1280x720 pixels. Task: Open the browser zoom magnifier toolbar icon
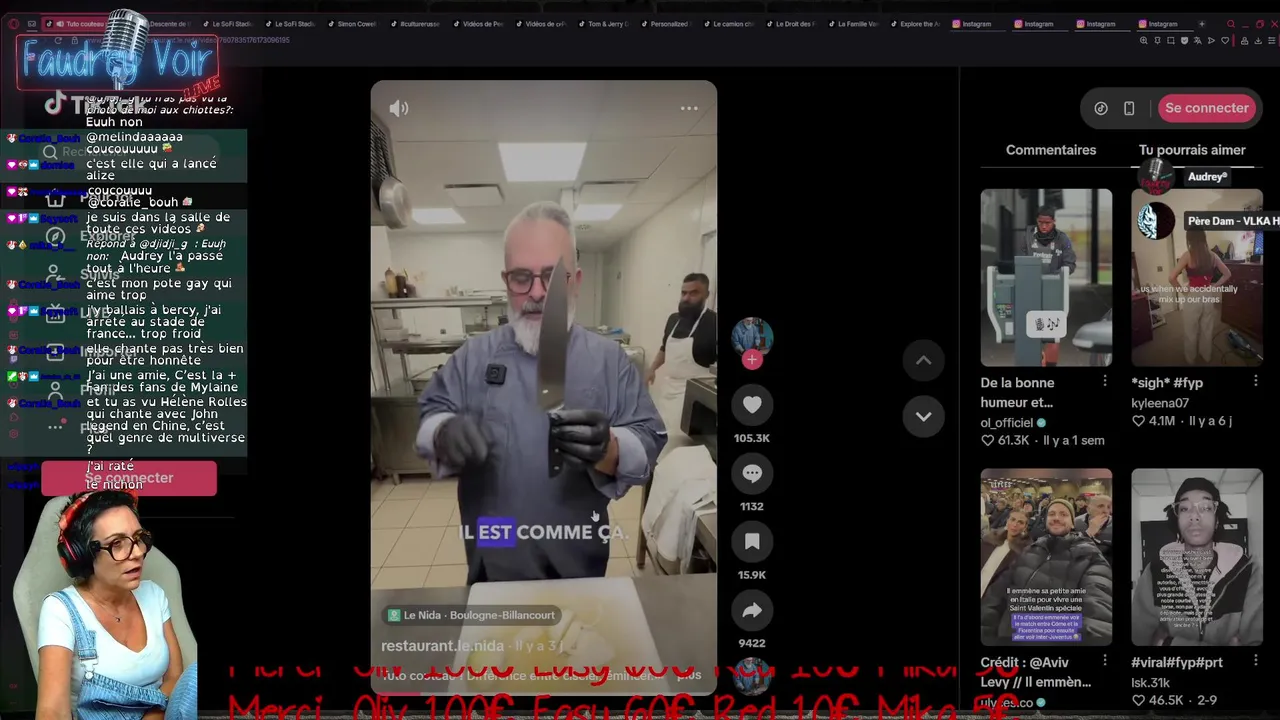pos(1144,41)
